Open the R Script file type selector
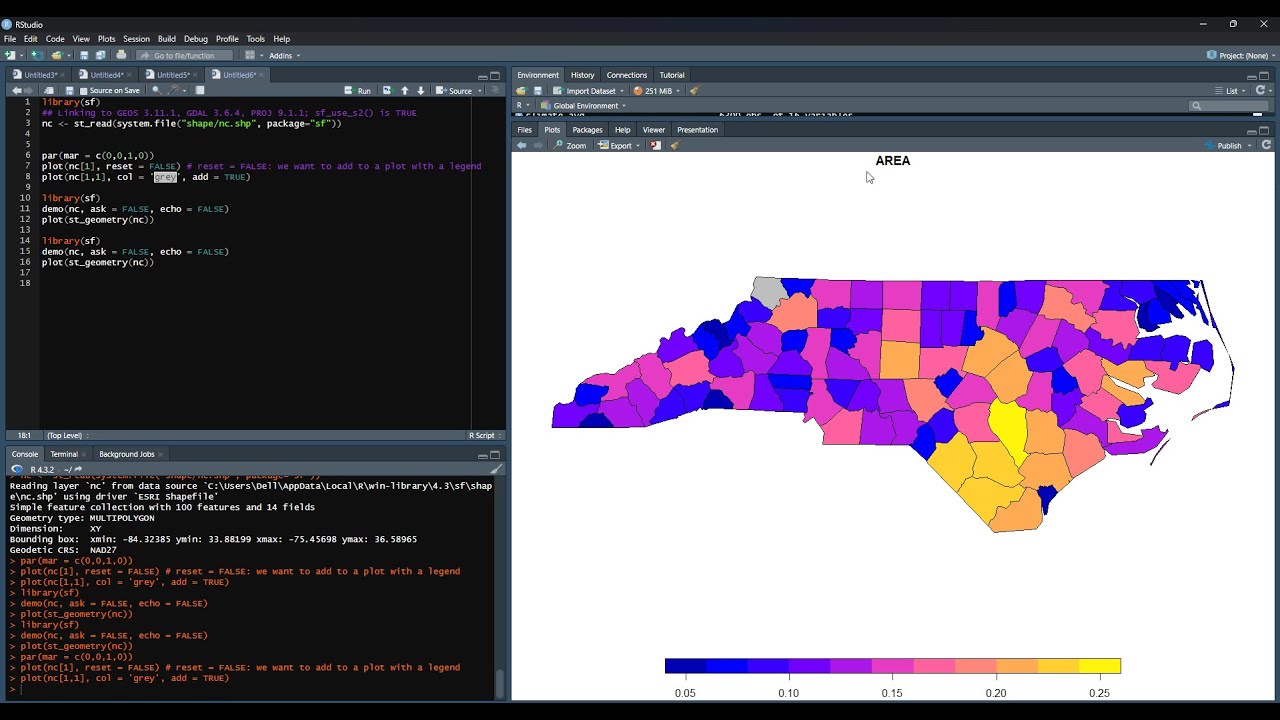This screenshot has height=720, width=1280. 485,435
